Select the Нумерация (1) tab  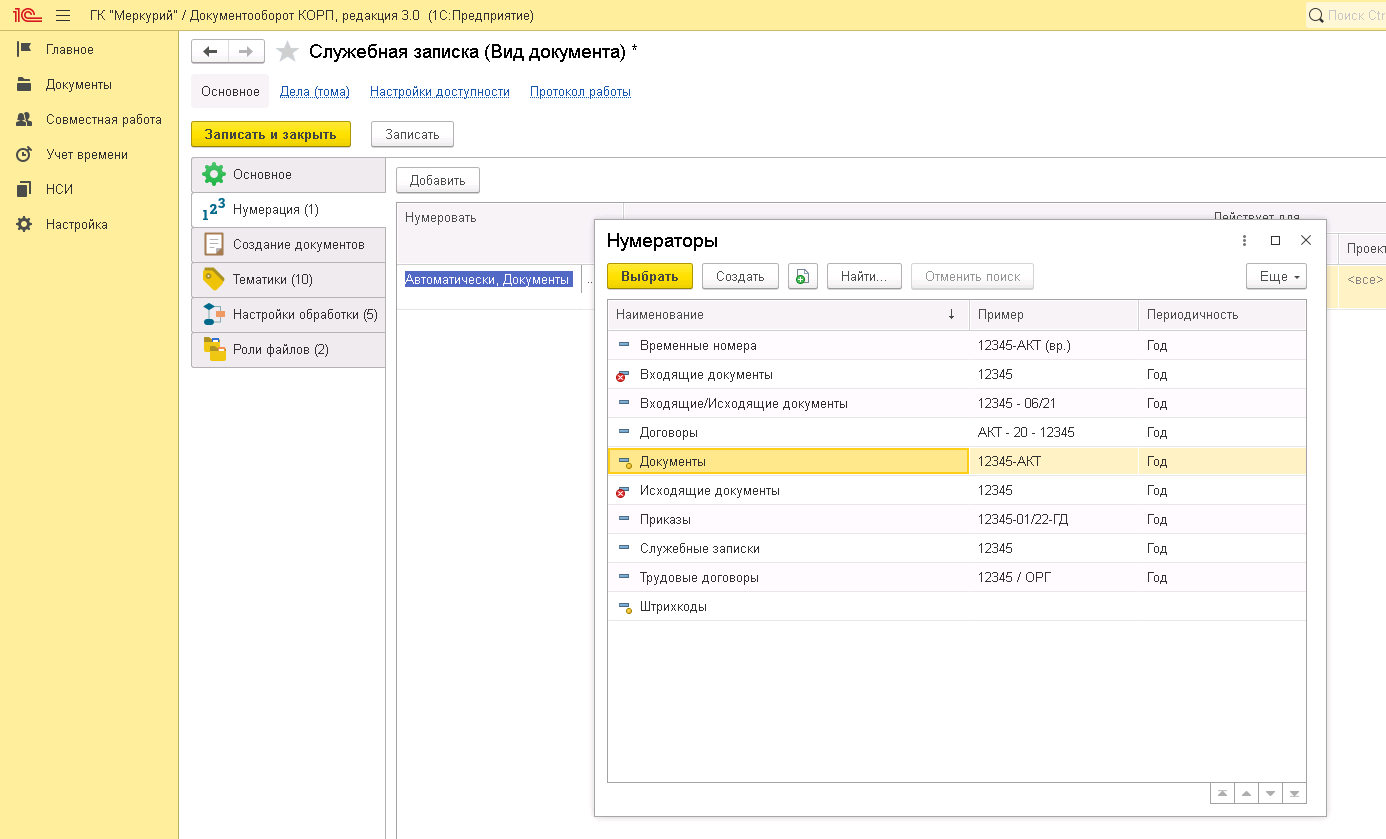288,210
